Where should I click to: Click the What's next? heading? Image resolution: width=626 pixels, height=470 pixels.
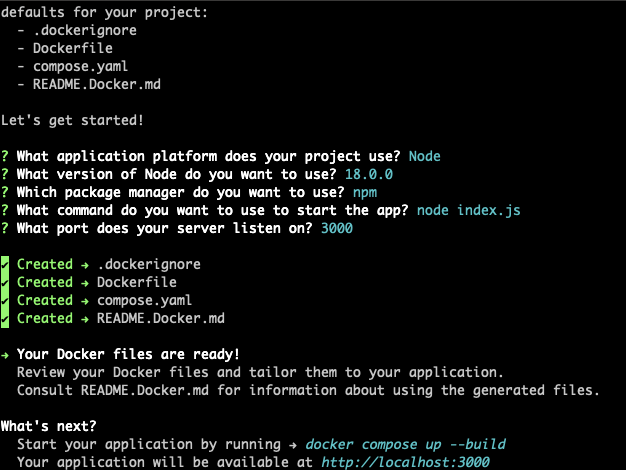(x=49, y=426)
